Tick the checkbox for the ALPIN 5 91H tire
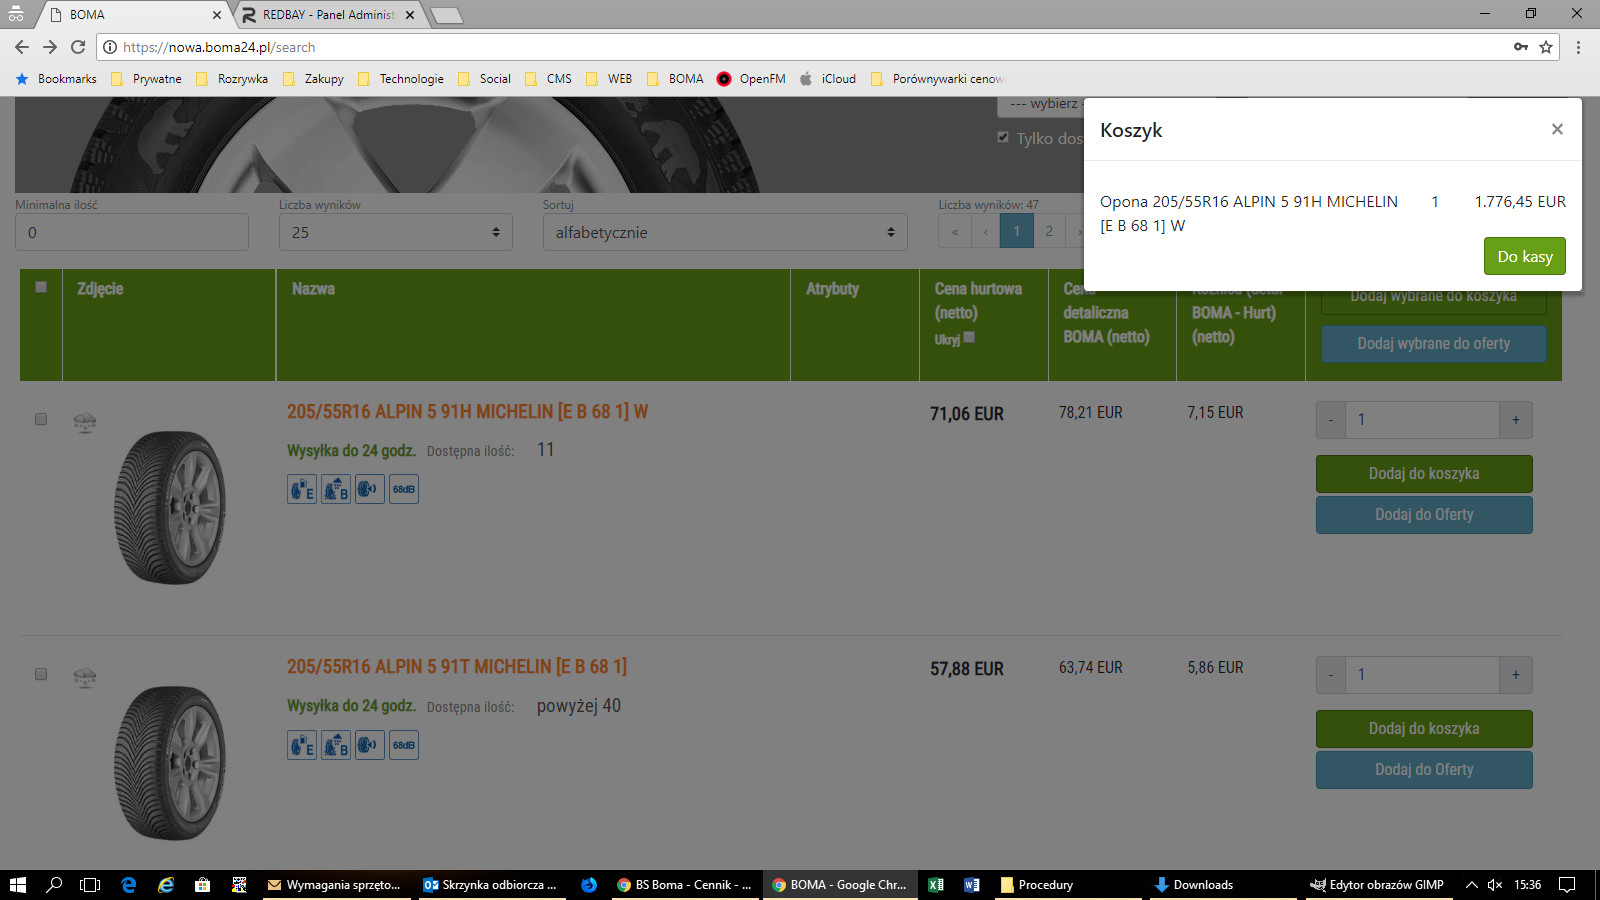Image resolution: width=1600 pixels, height=900 pixels. tap(41, 419)
